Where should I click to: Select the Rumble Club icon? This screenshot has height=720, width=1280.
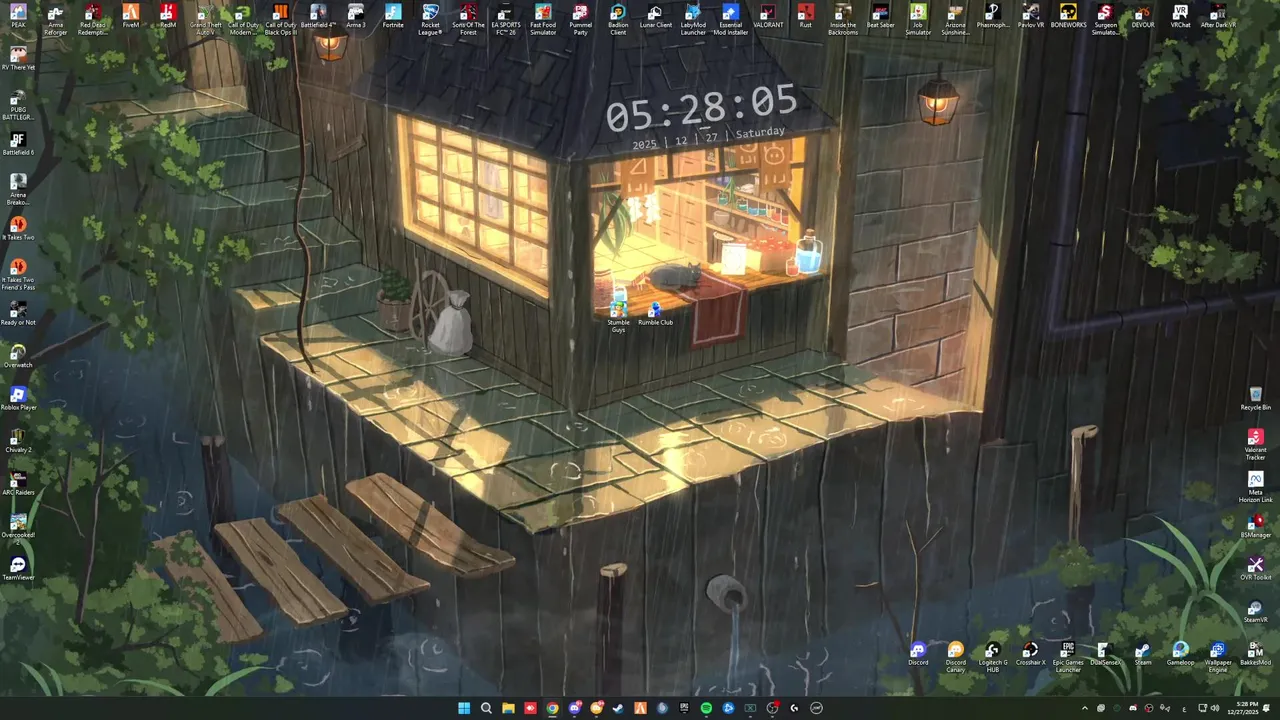(656, 313)
